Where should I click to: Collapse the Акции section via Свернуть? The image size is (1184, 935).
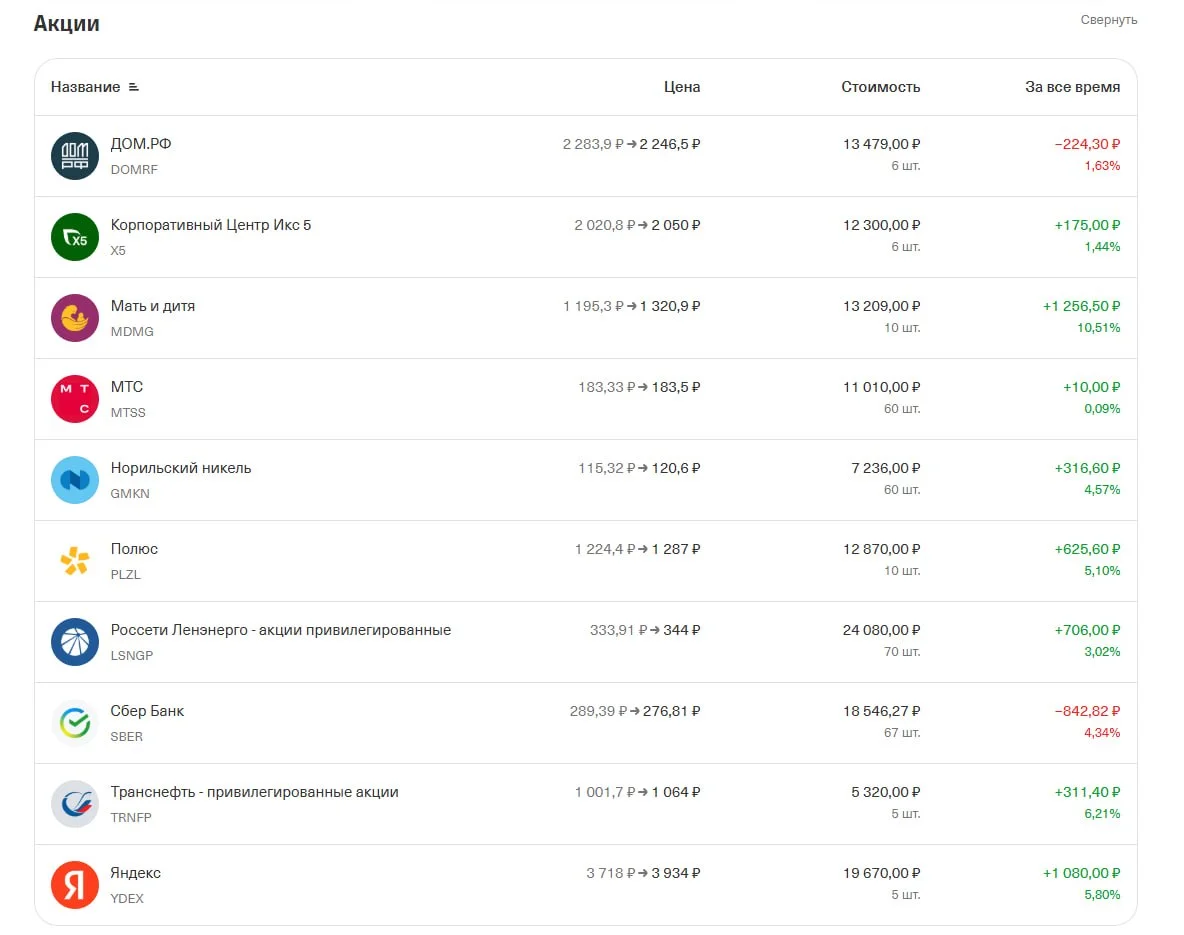[1108, 20]
